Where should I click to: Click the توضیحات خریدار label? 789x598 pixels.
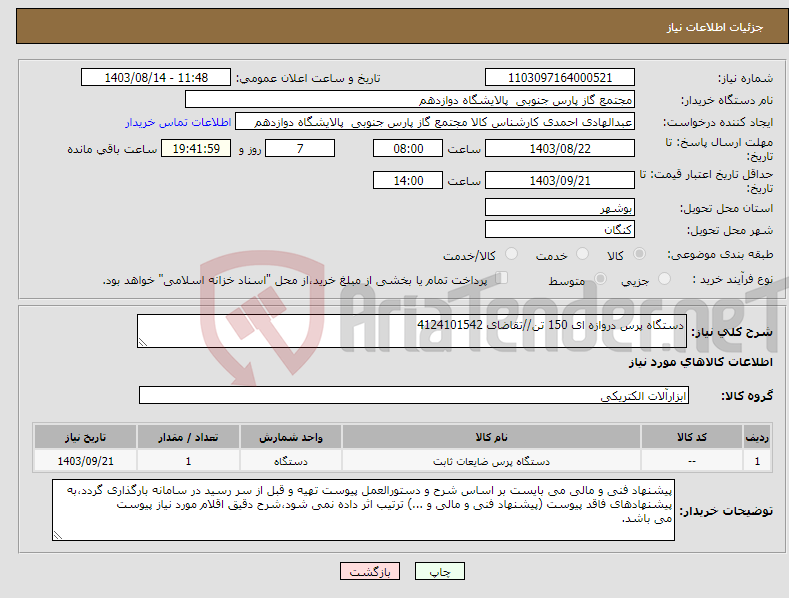[726, 511]
